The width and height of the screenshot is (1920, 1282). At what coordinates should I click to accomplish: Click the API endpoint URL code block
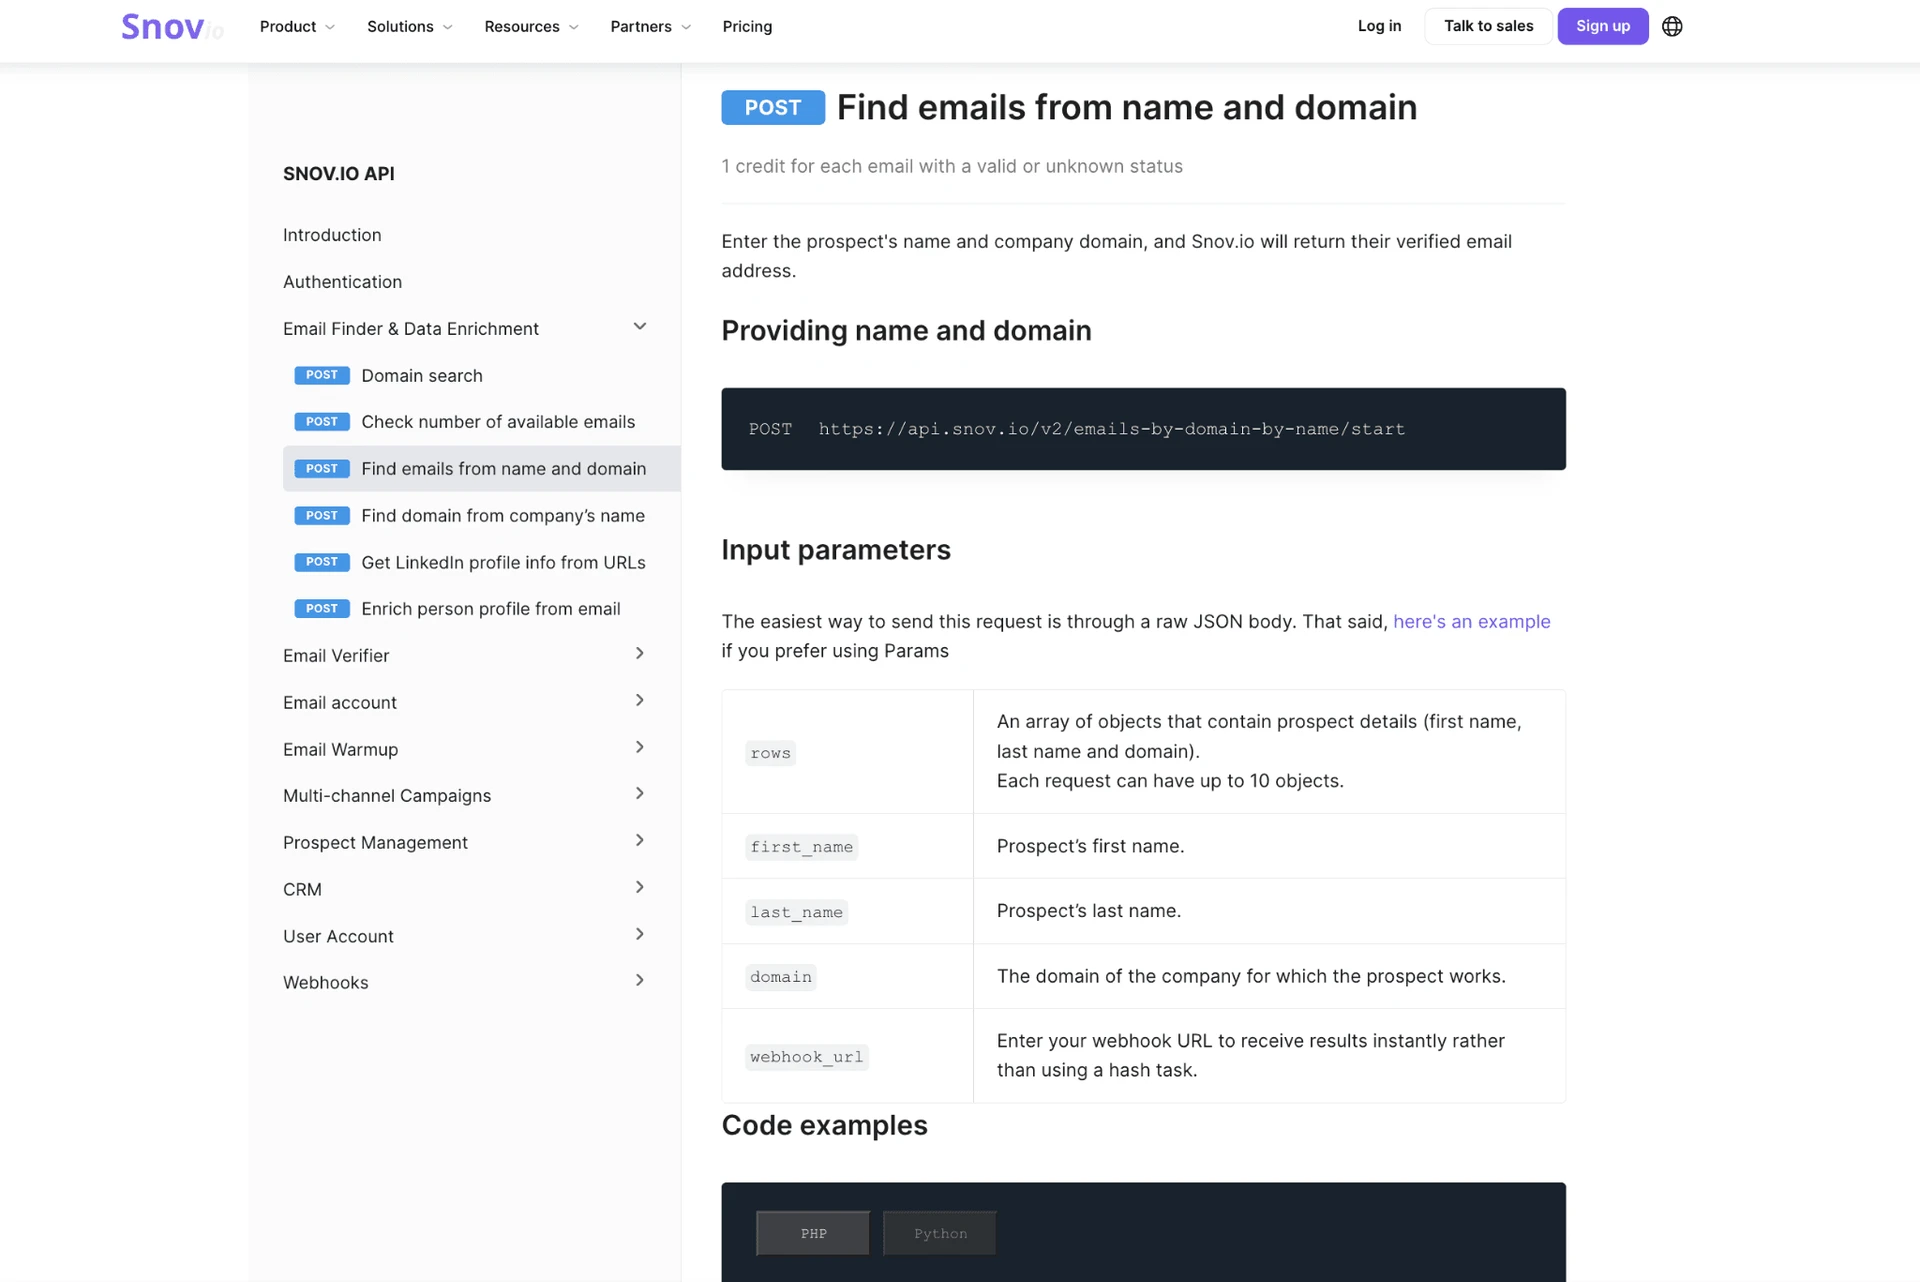coord(1143,429)
